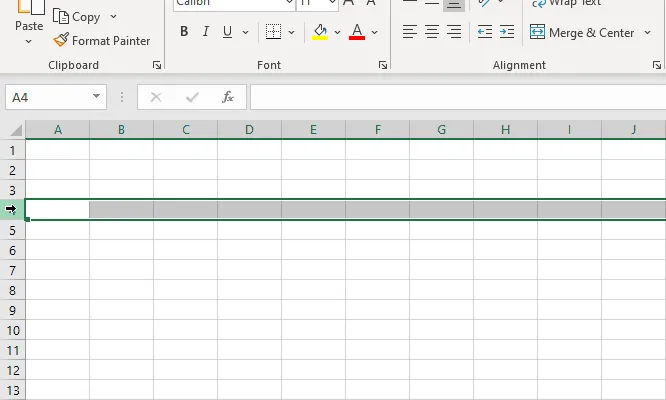The width and height of the screenshot is (666, 400).
Task: Toggle Wrap Text
Action: coord(567,3)
